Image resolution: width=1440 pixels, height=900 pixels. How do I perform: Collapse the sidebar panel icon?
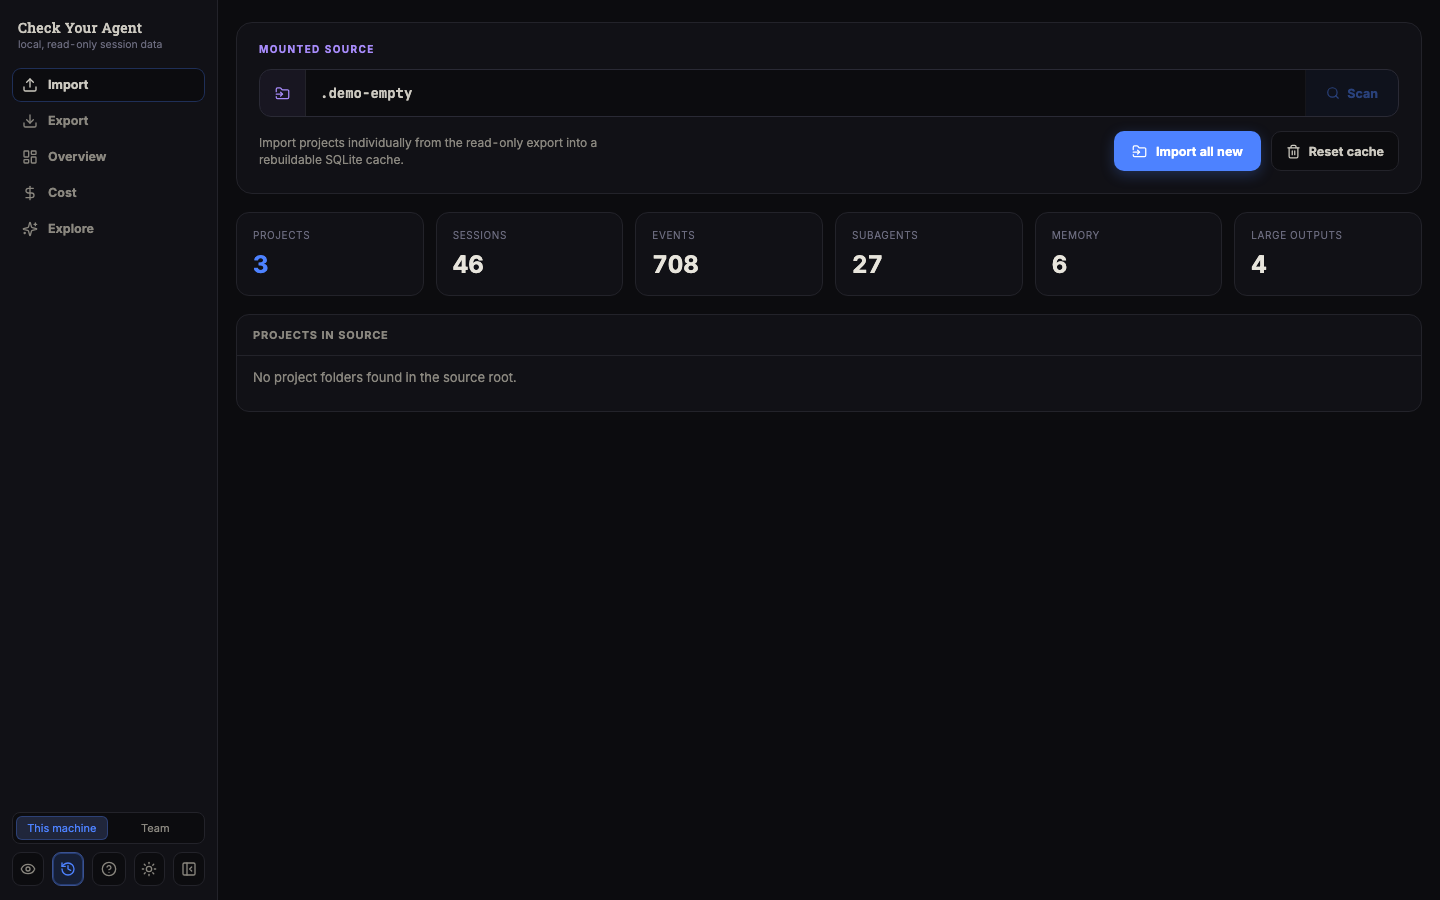tap(189, 869)
